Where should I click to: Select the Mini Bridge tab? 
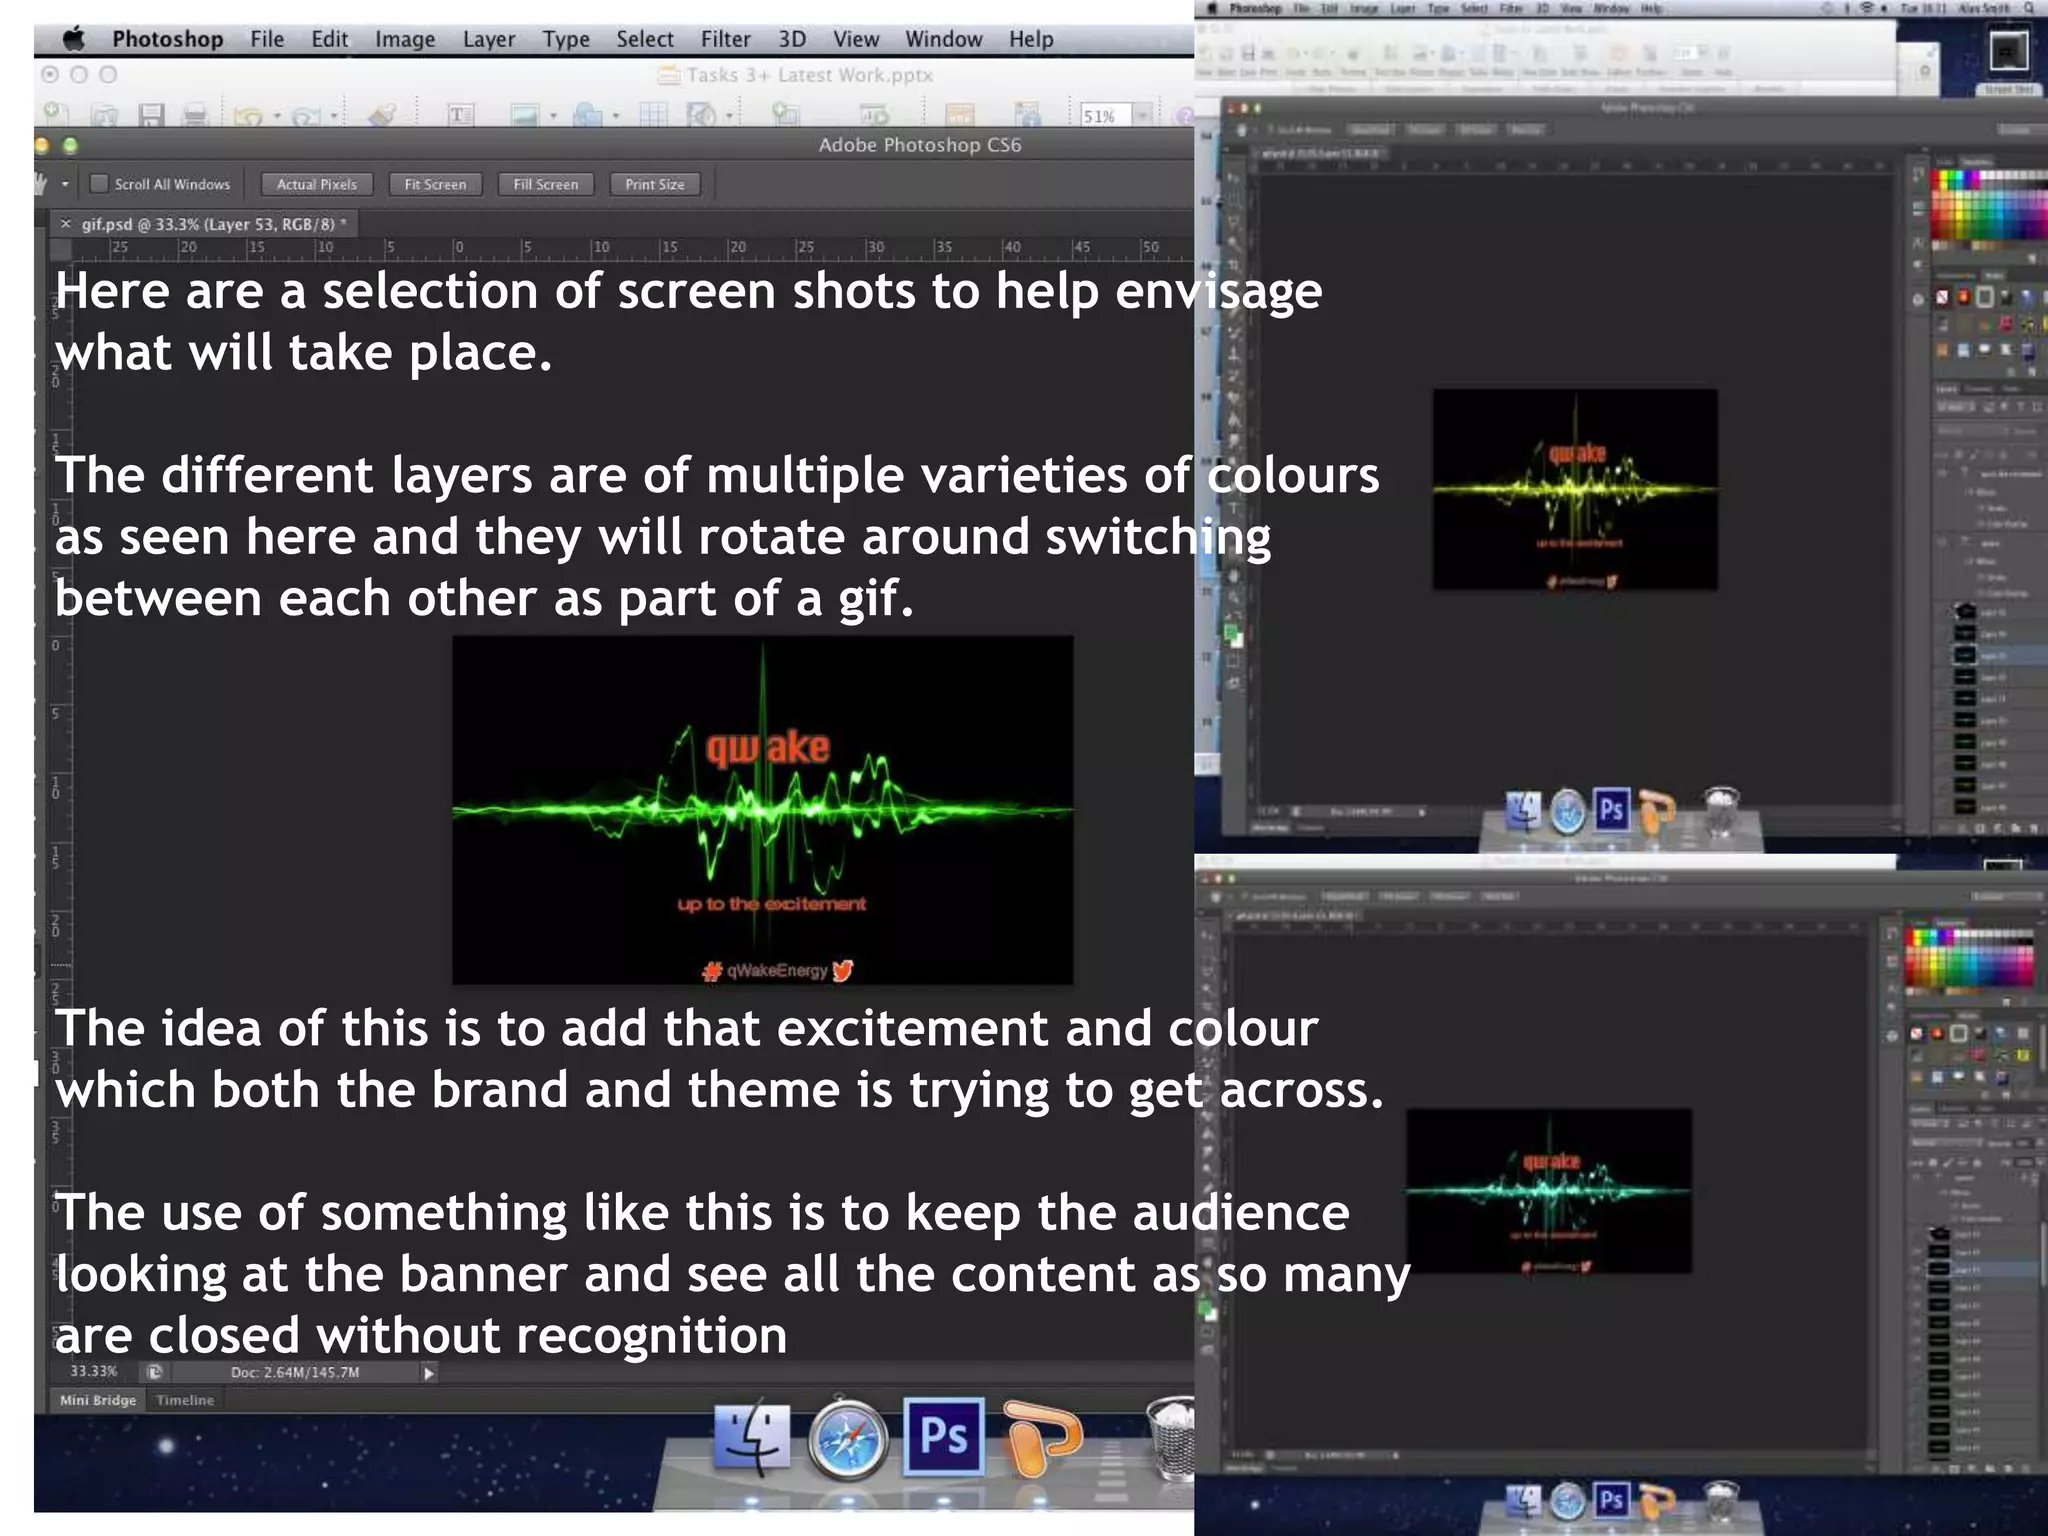(x=97, y=1400)
